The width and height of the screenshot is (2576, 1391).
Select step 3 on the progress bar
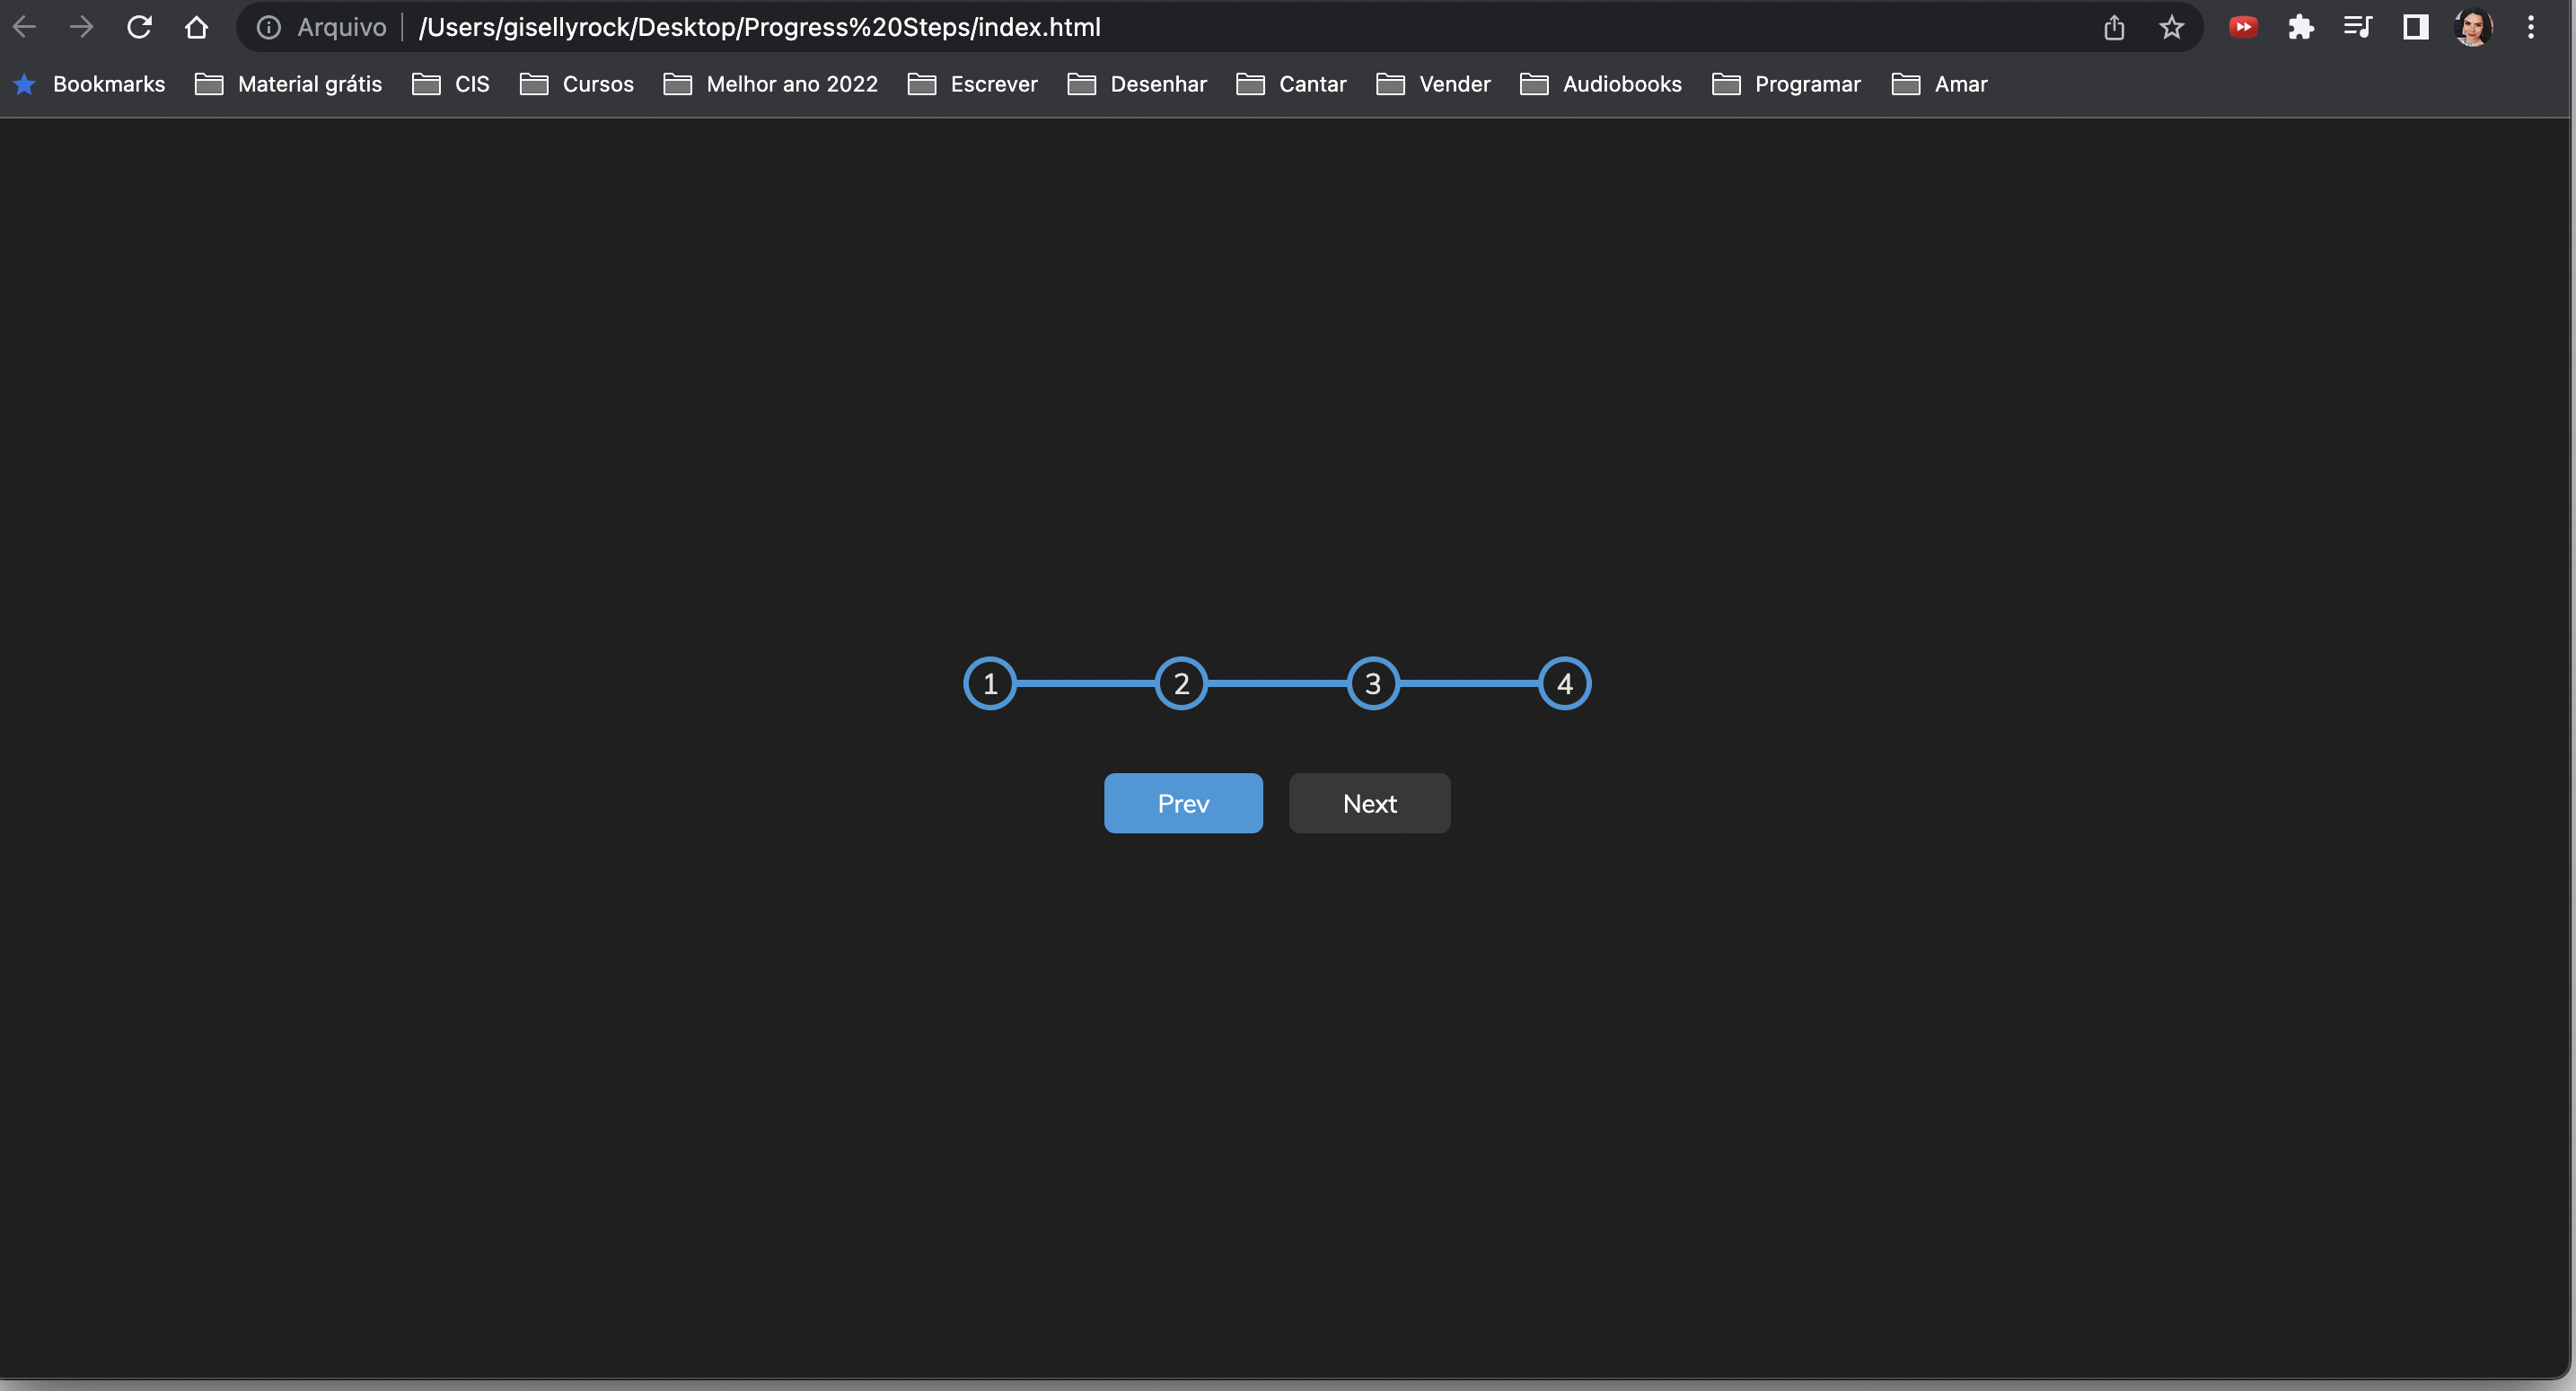1372,683
